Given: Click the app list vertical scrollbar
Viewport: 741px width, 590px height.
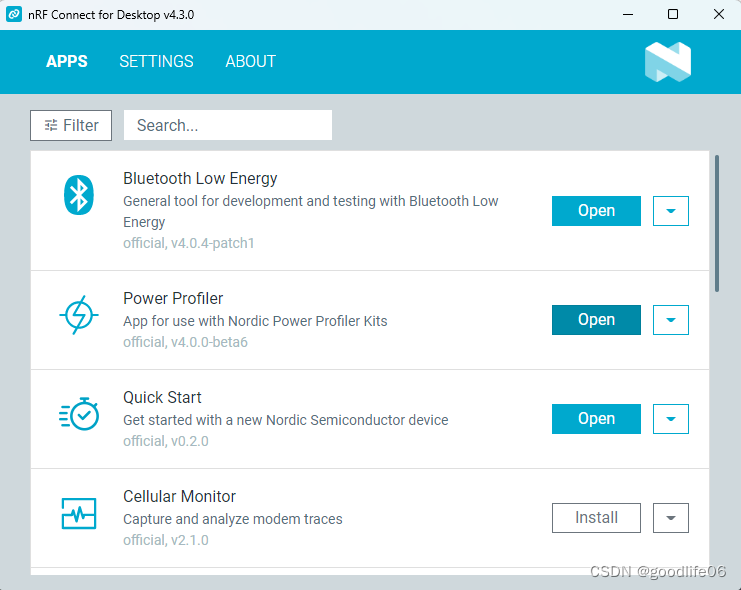Looking at the screenshot, I should [x=717, y=224].
